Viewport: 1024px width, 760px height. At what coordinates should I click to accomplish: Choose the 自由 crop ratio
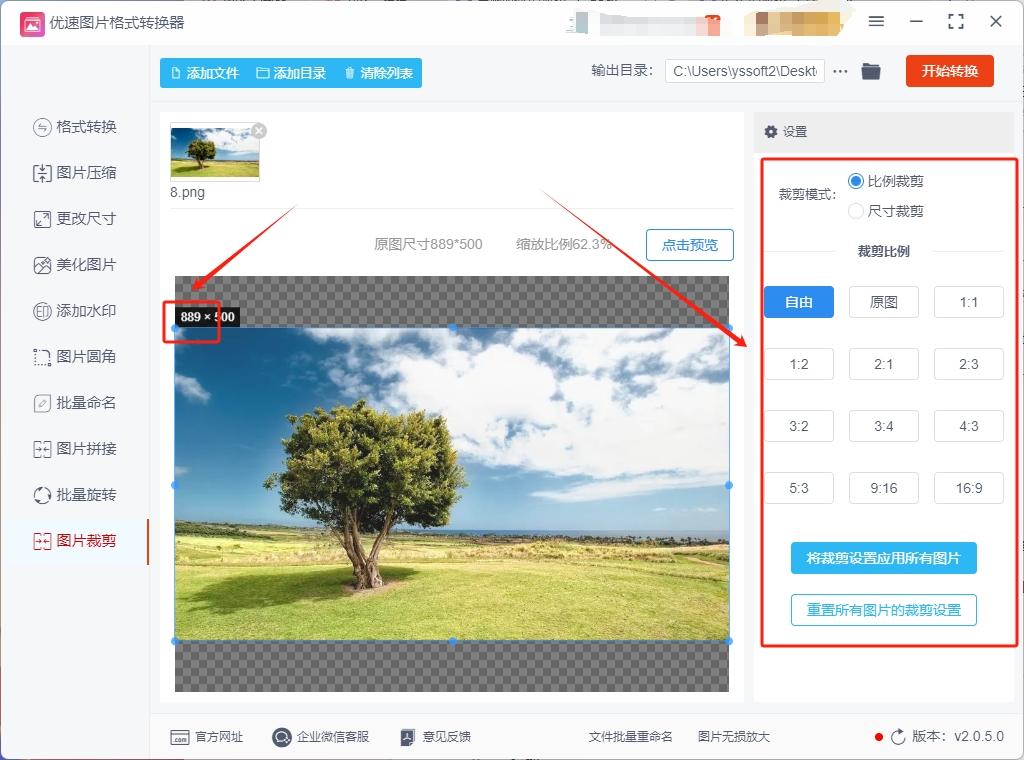pyautogui.click(x=799, y=302)
